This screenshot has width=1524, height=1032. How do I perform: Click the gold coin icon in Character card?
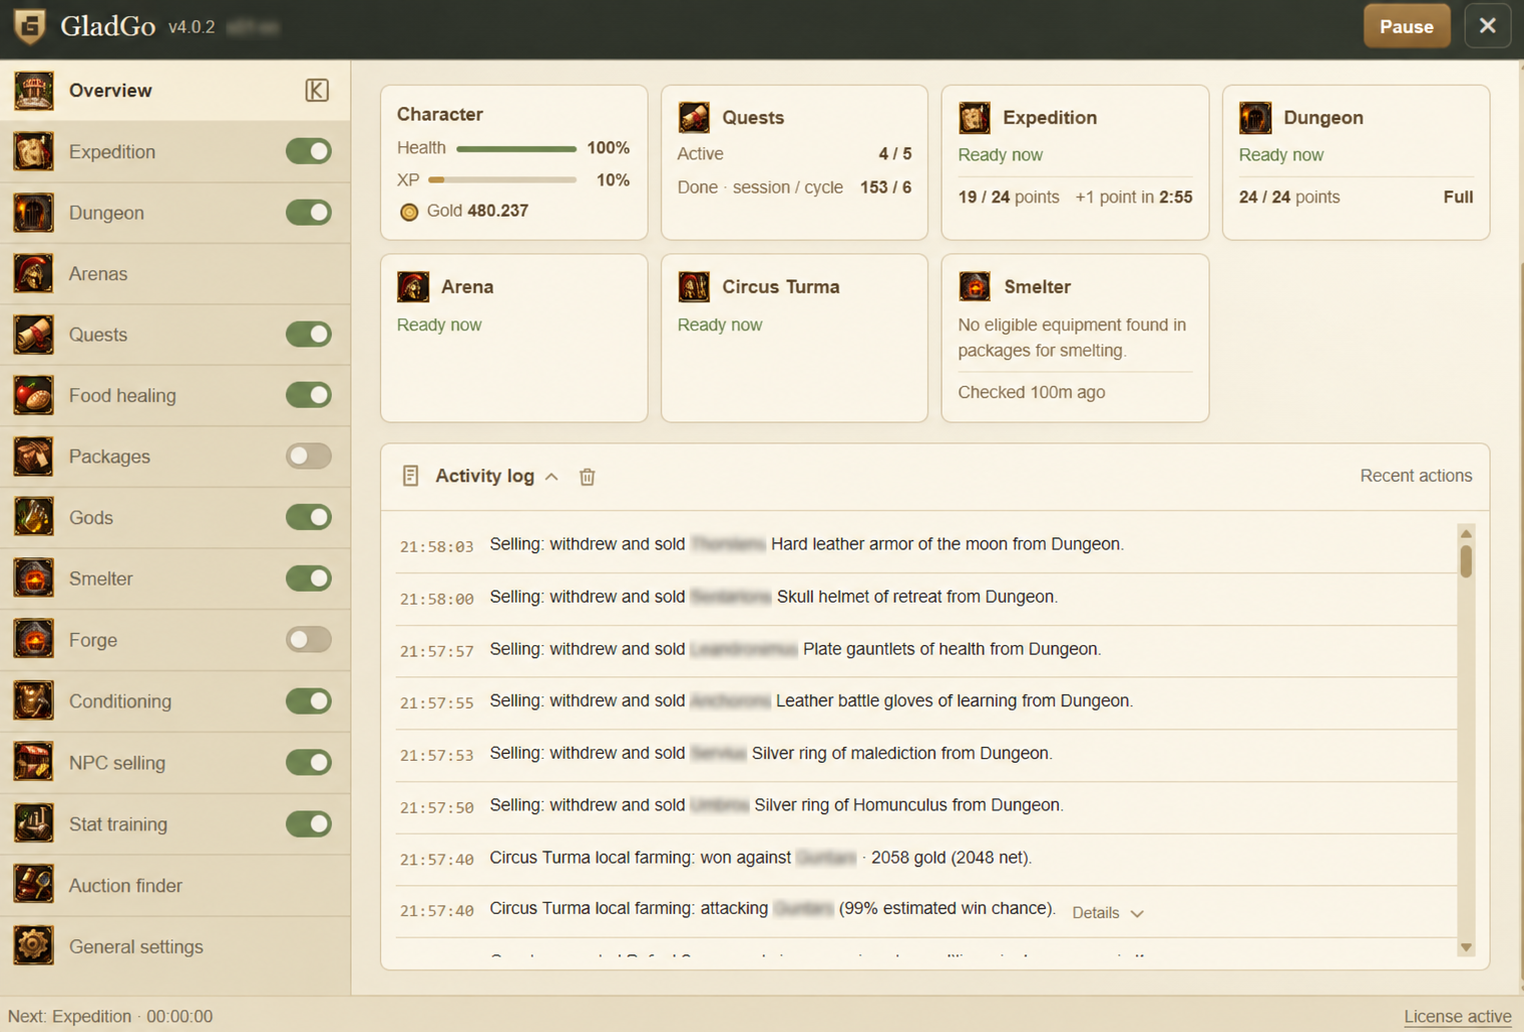[x=409, y=212]
